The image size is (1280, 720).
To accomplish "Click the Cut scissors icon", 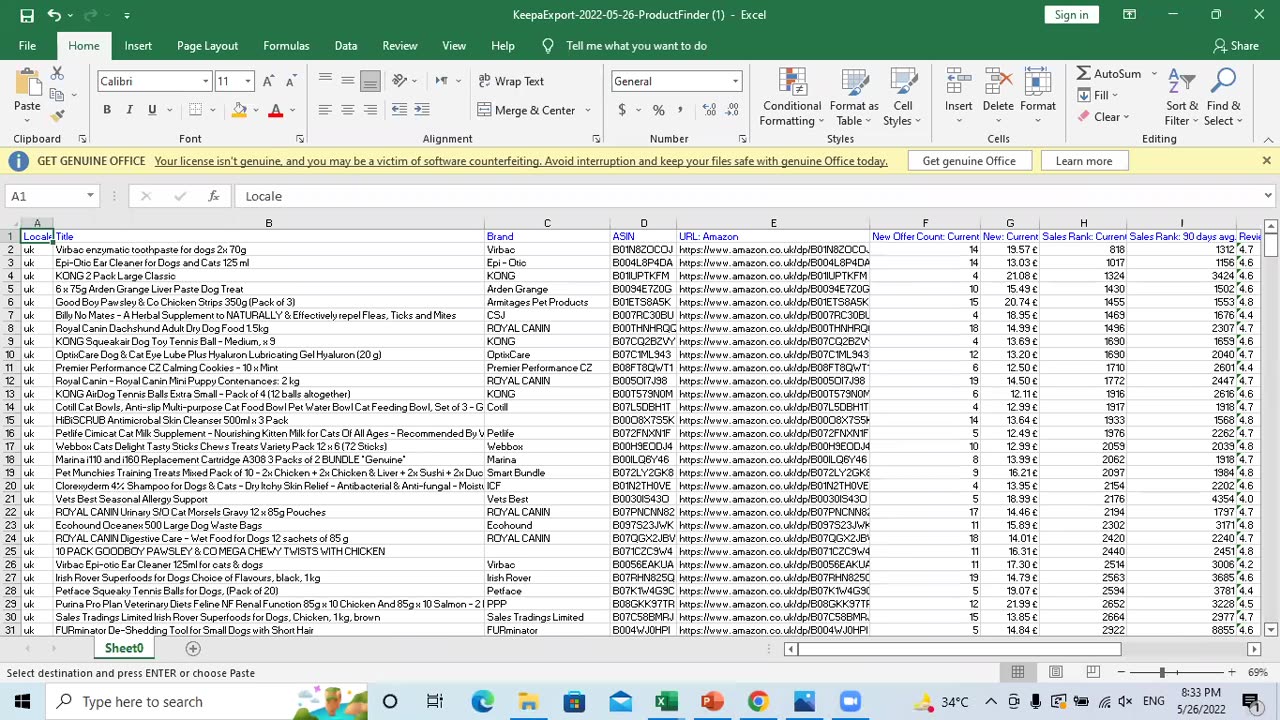I will (x=57, y=75).
